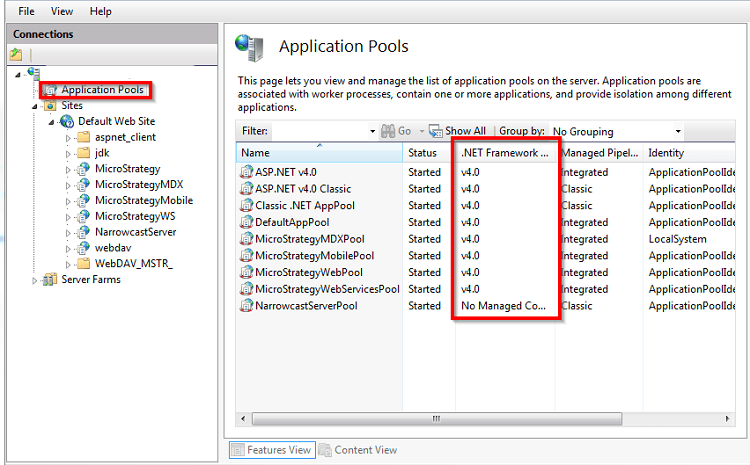Select Application Pools in Connections tree
Viewport: 750px width, 465px height.
click(x=103, y=90)
